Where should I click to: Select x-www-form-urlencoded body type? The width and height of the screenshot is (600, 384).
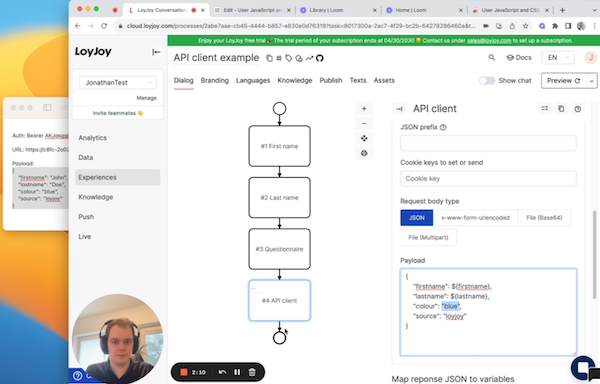475,218
